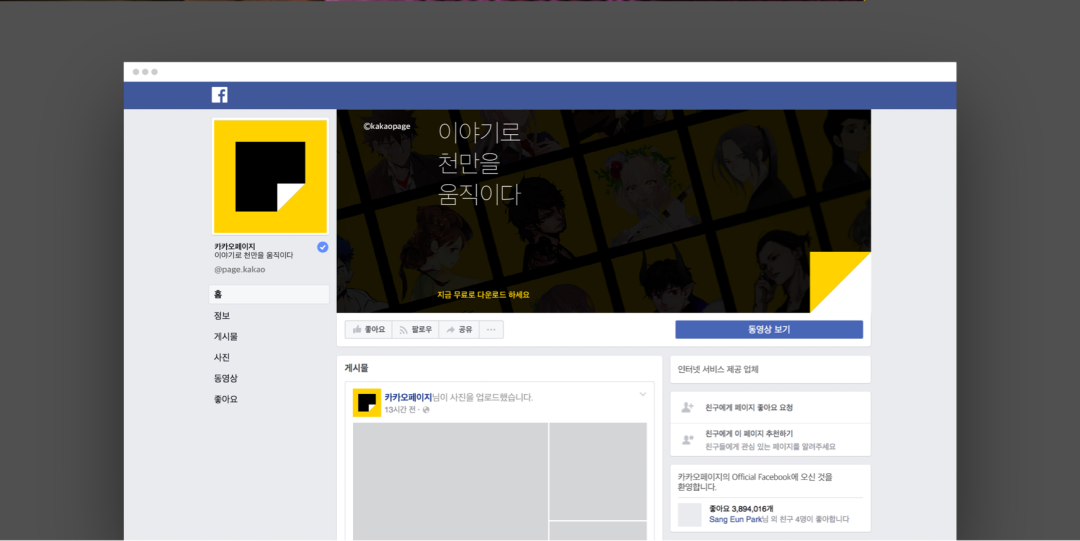The width and height of the screenshot is (1080, 541).
Task: Click the Facebook logo in header
Action: [x=220, y=95]
